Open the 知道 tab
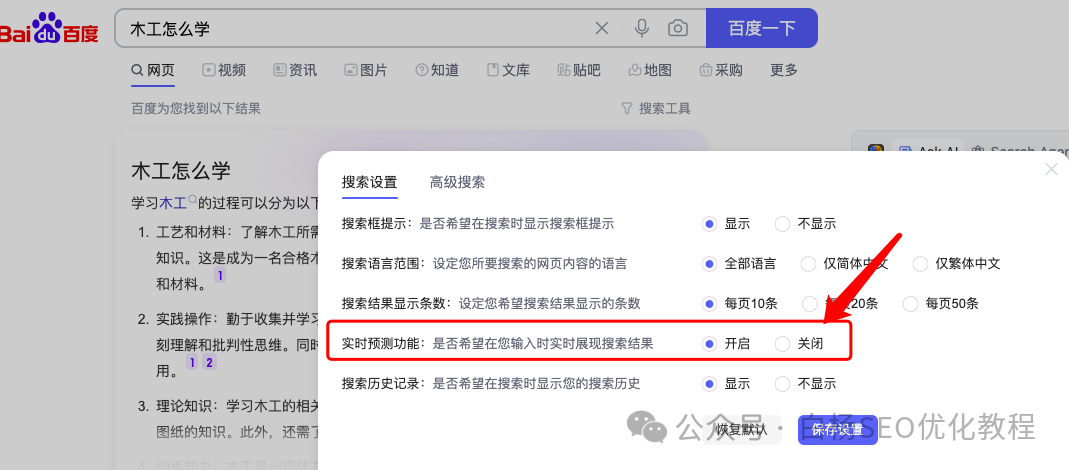 437,70
